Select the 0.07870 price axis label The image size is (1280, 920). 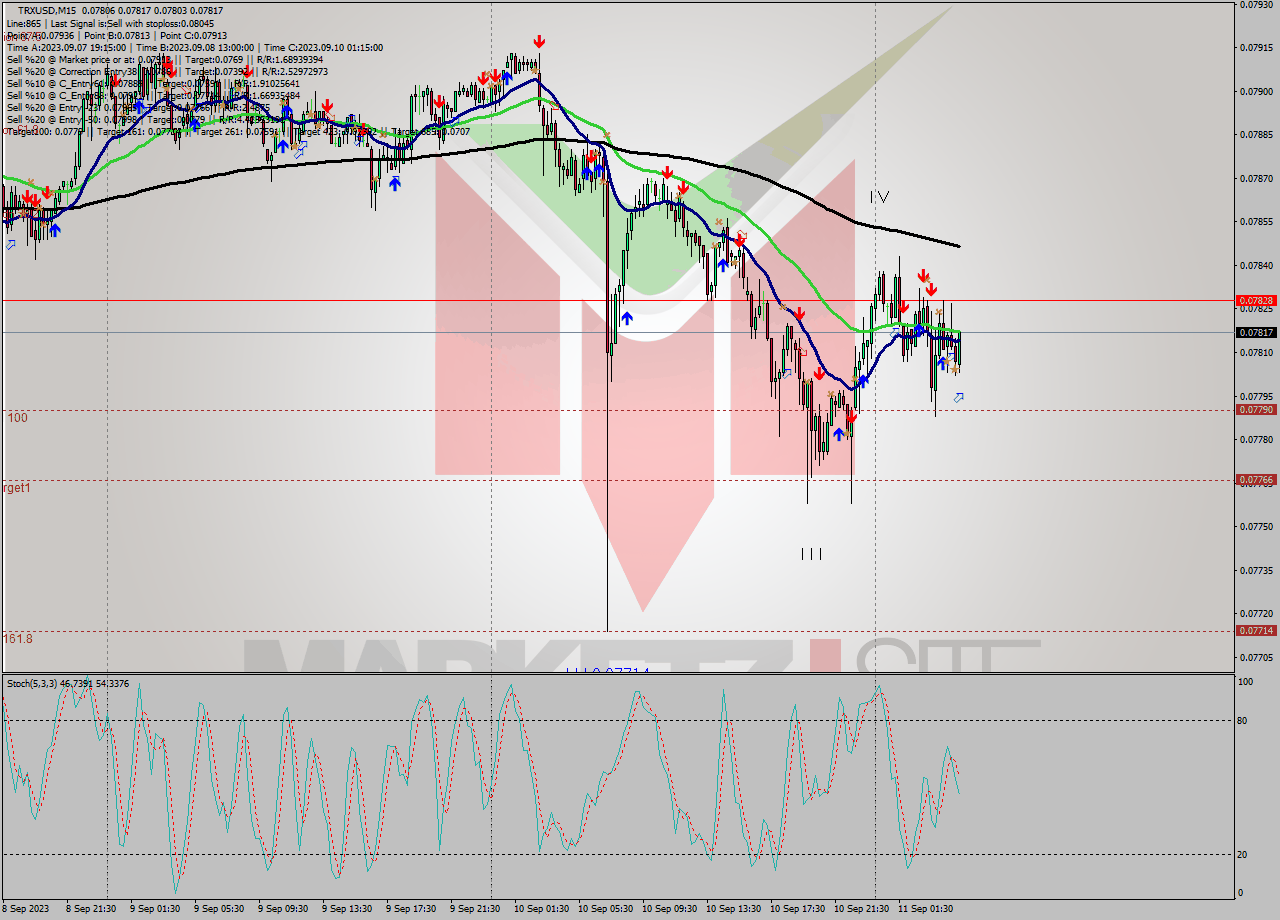point(1256,178)
